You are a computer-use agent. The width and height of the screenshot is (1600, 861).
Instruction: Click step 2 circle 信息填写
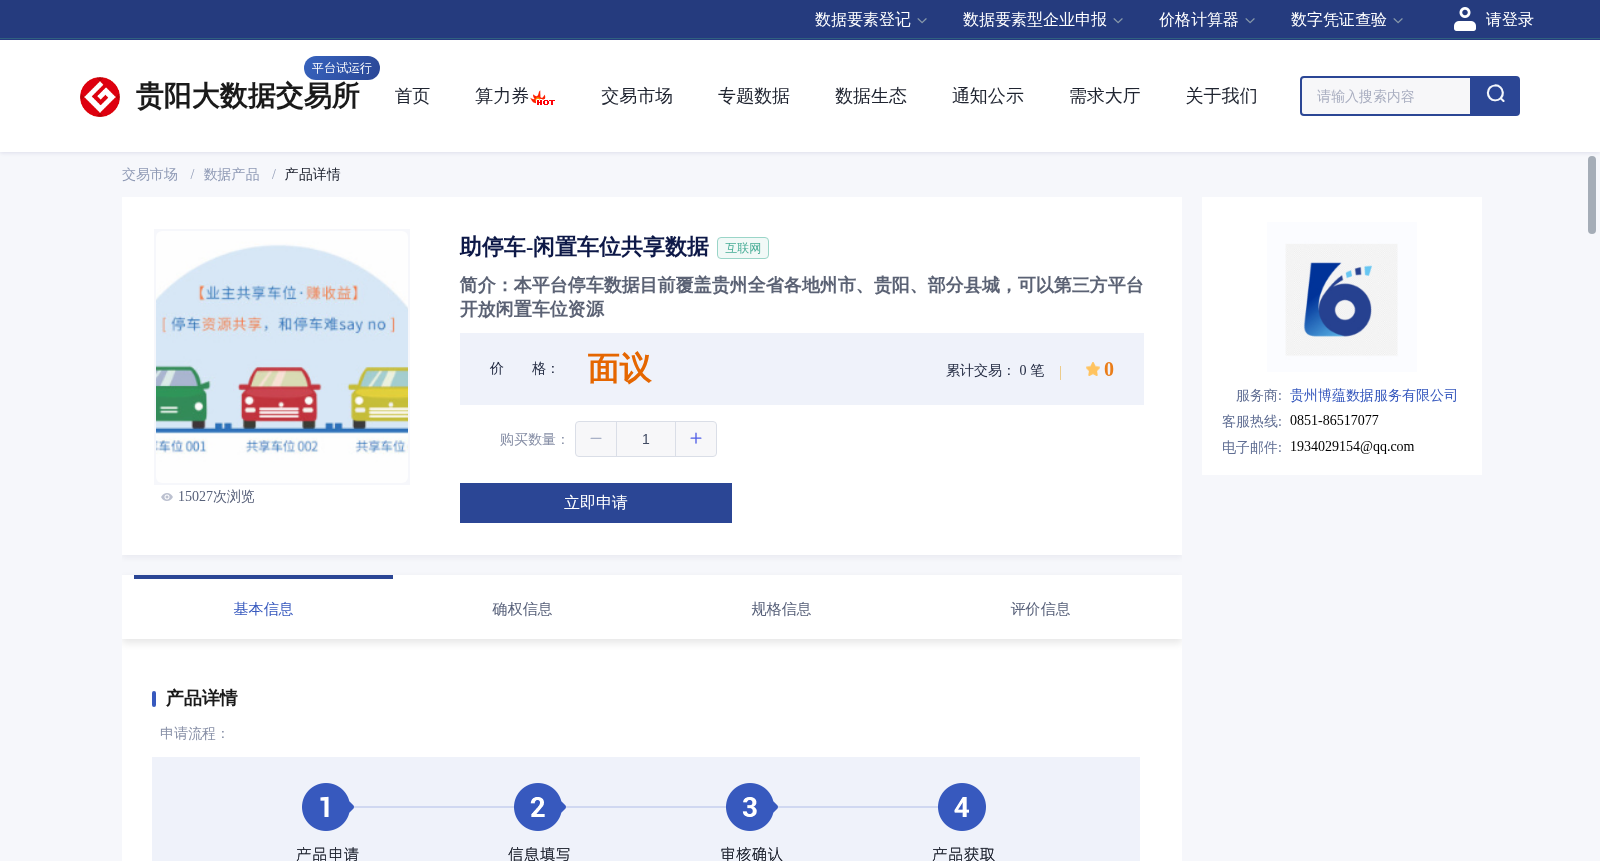click(538, 807)
